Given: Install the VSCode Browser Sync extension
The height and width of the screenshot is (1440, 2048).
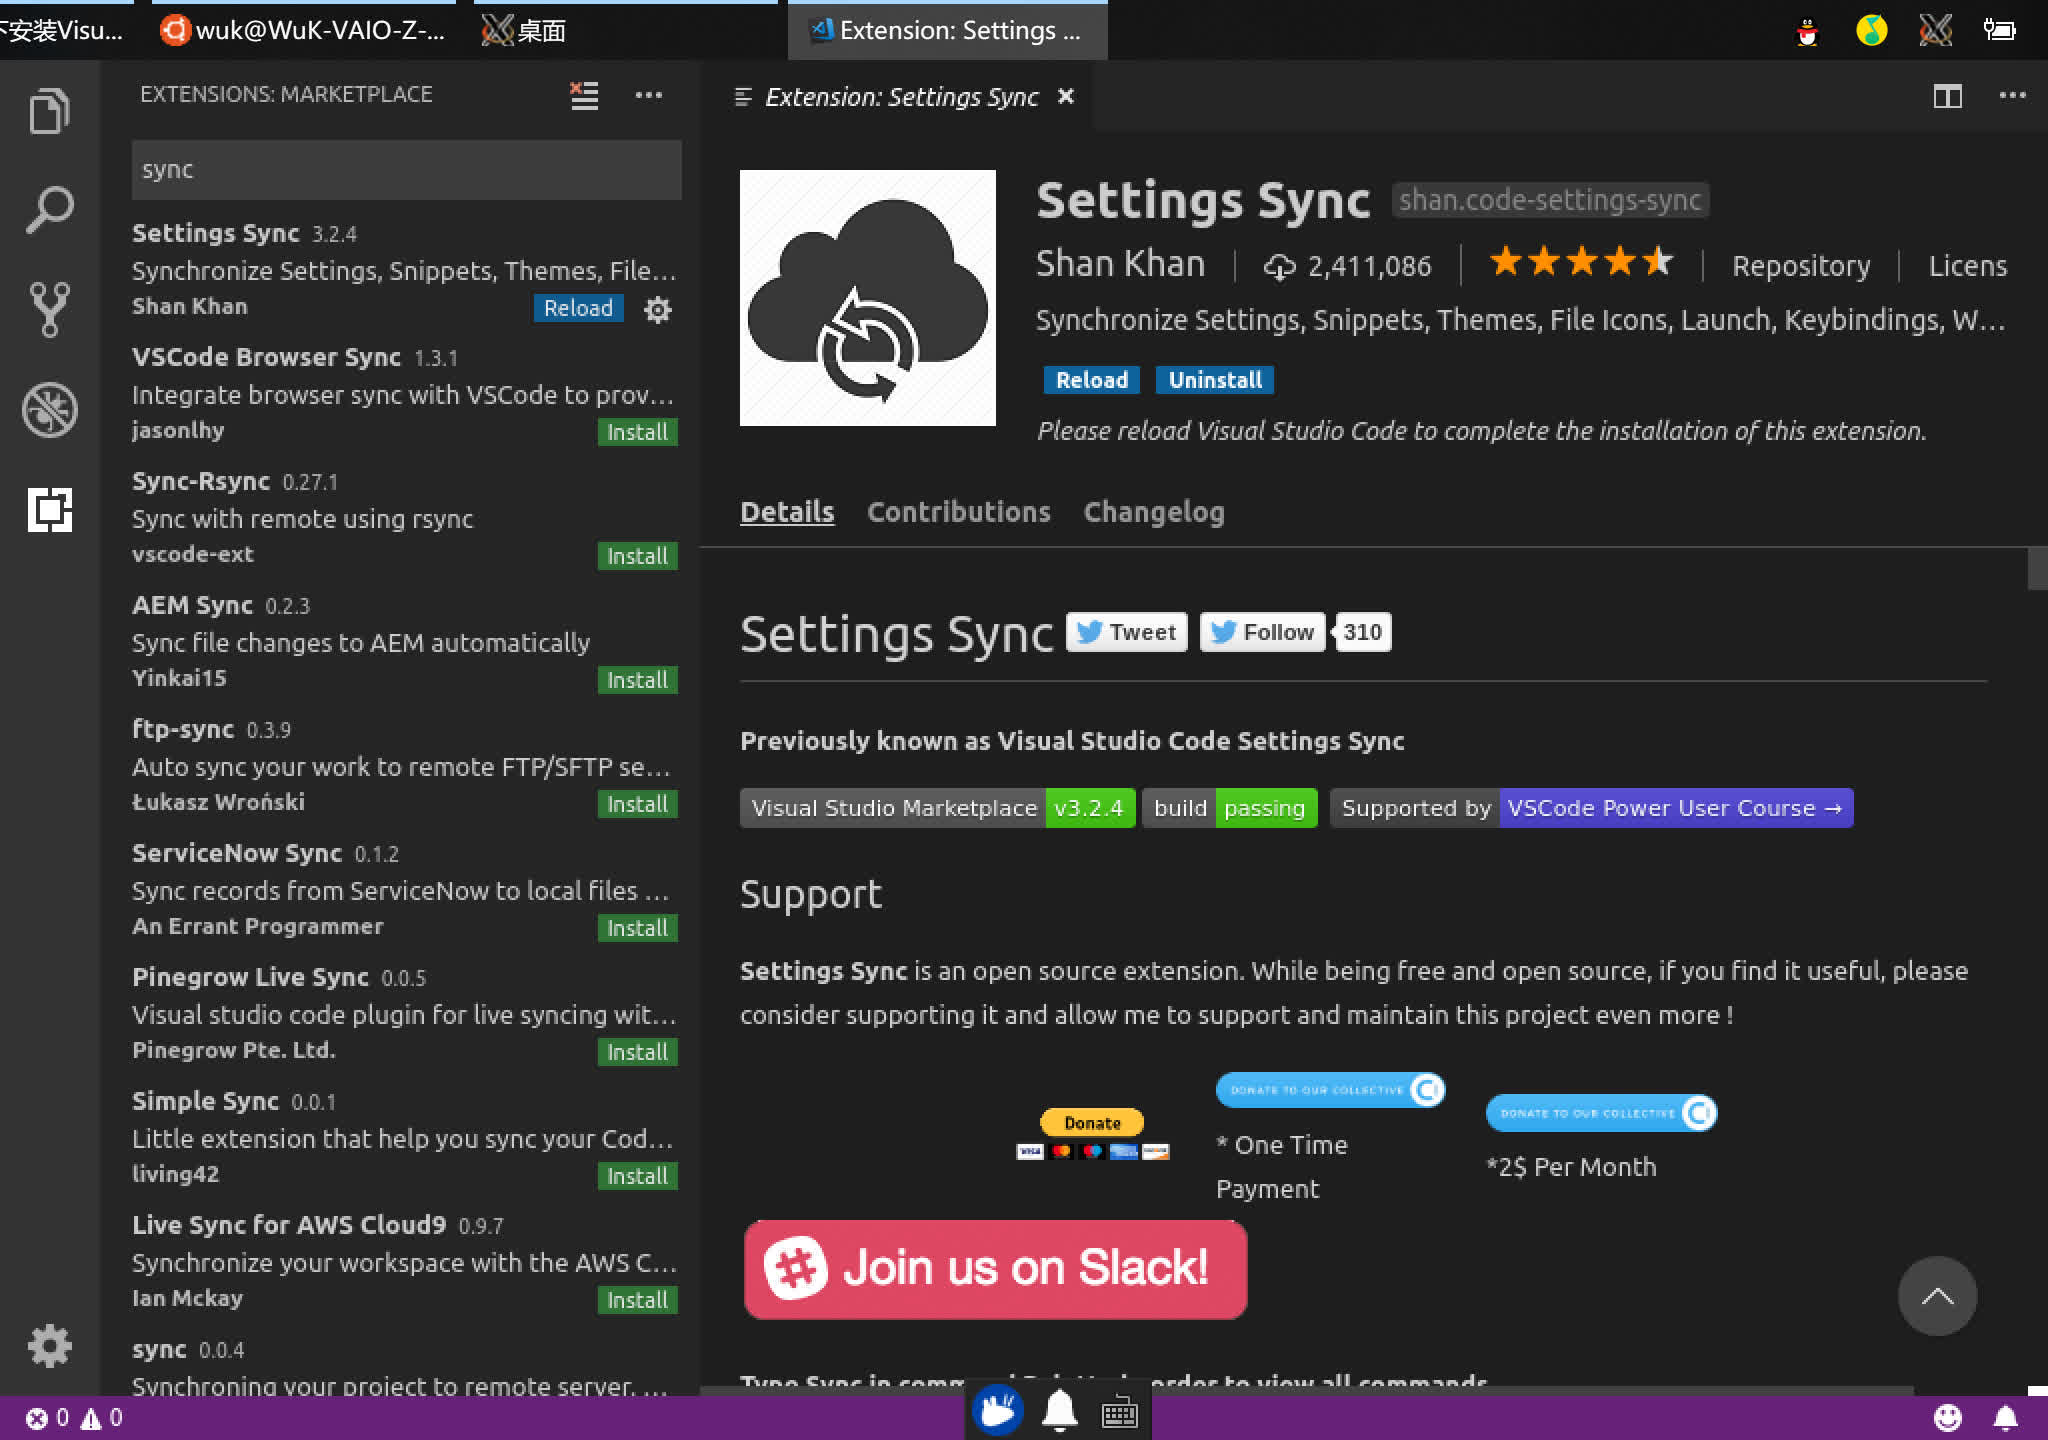Looking at the screenshot, I should coord(636,432).
